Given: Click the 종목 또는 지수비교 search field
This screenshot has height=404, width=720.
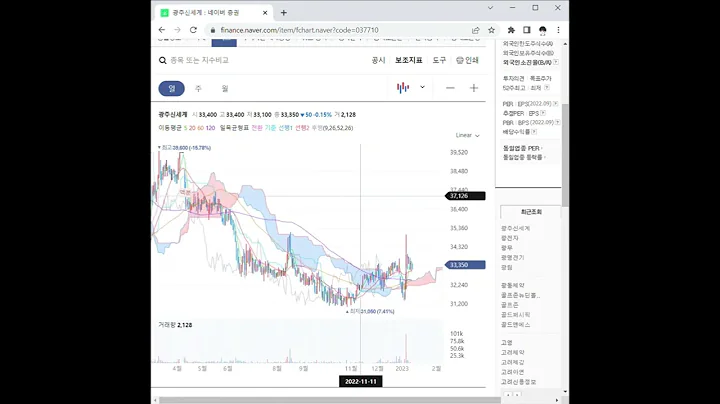Looking at the screenshot, I should coord(199,60).
